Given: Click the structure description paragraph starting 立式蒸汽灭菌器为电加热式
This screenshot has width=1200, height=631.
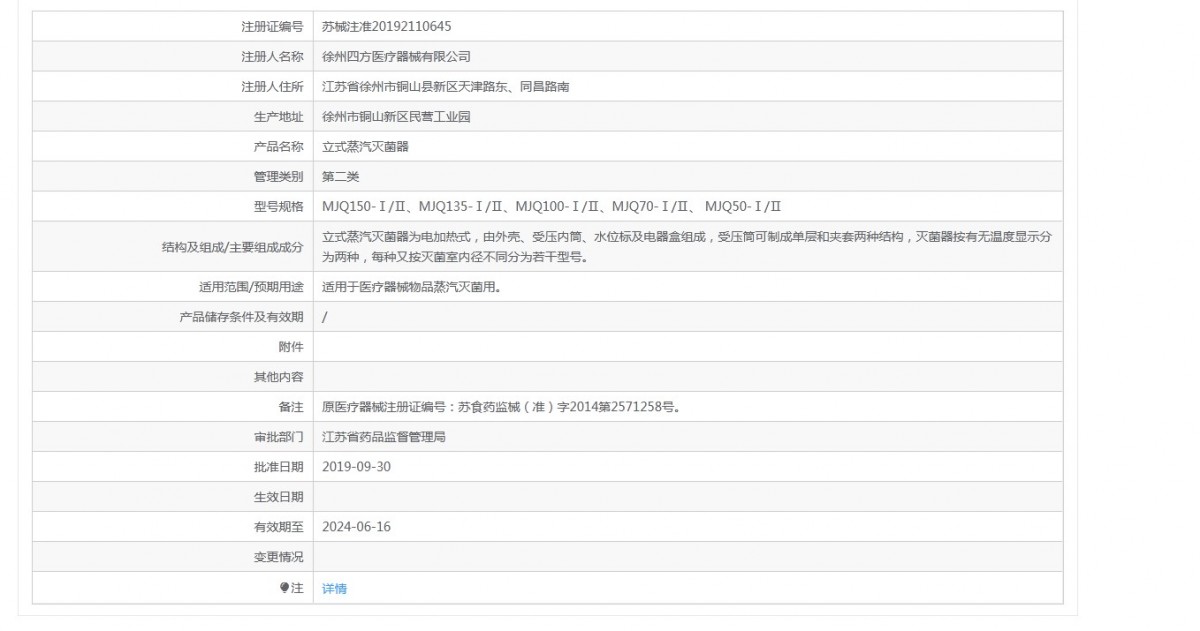Looking at the screenshot, I should 686,247.
